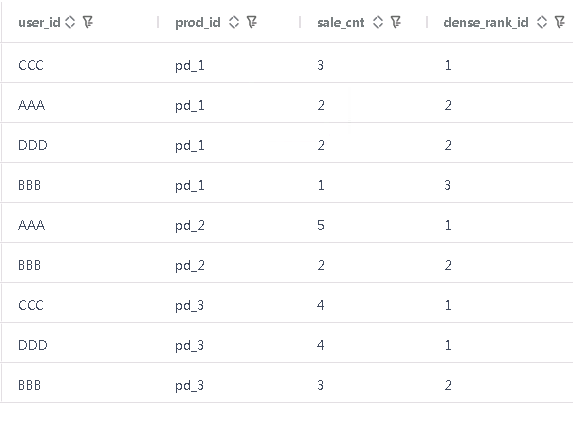The height and width of the screenshot is (424, 573).
Task: Click column divider between user_id and prod_id
Action: (158, 22)
